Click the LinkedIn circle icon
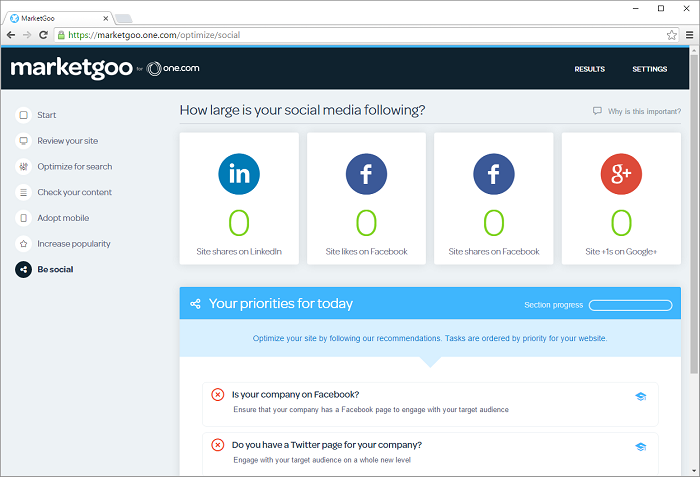 coord(239,174)
